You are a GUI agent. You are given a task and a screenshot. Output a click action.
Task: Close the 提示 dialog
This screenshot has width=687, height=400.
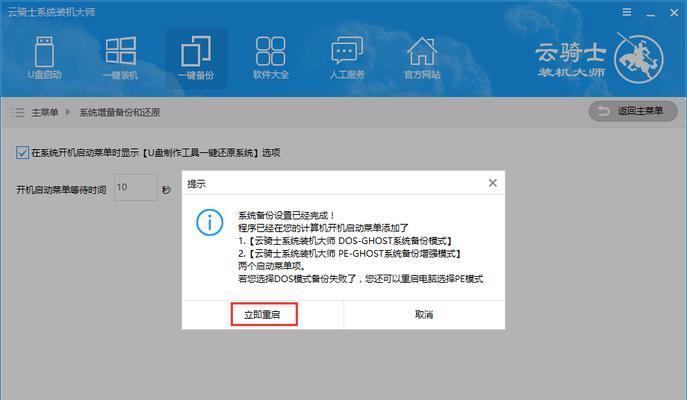[x=492, y=183]
